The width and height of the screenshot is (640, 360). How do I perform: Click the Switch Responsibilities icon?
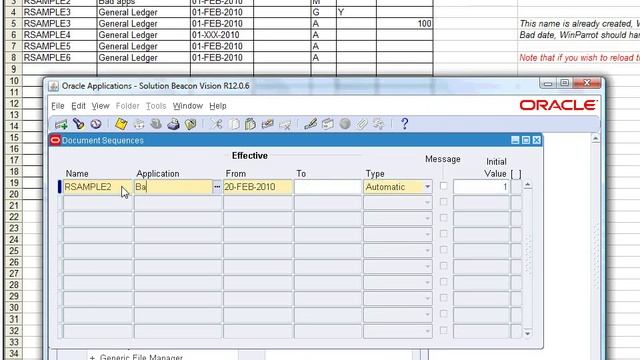coord(156,124)
